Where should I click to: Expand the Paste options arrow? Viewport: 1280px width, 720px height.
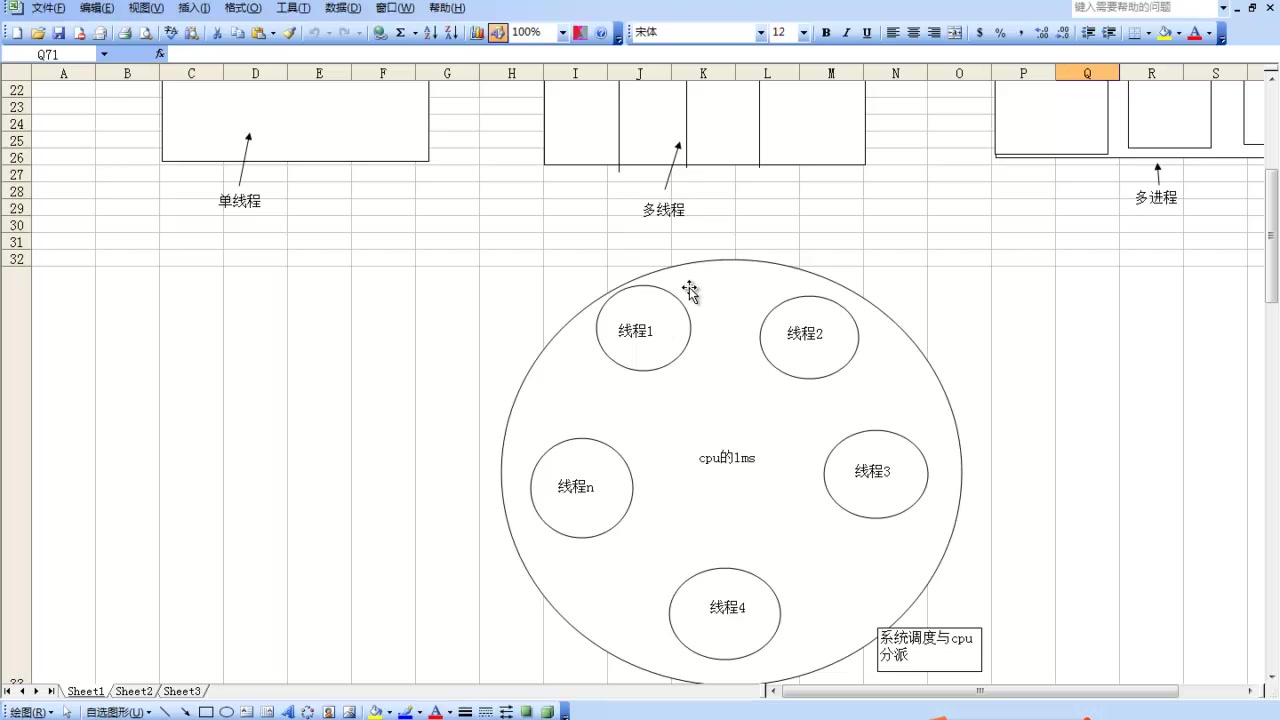click(x=272, y=33)
